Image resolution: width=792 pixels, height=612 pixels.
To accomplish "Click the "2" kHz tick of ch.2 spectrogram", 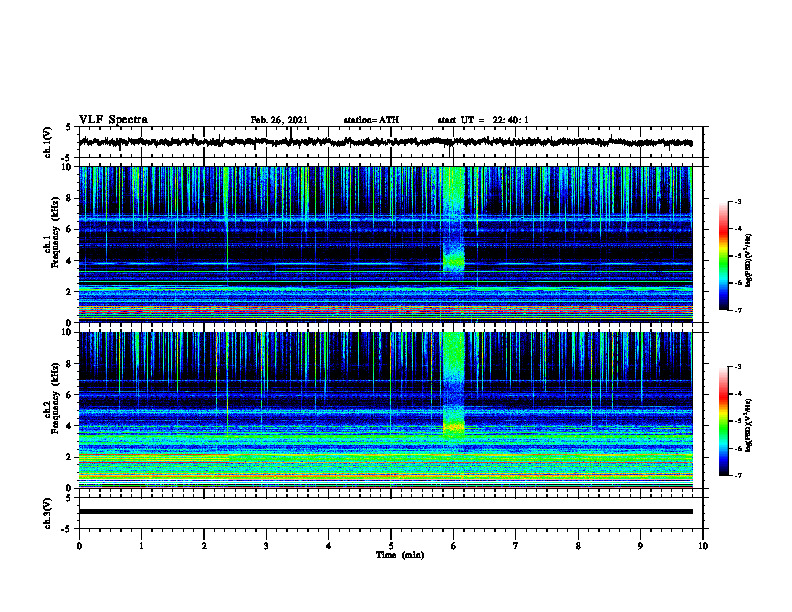I will (69, 457).
